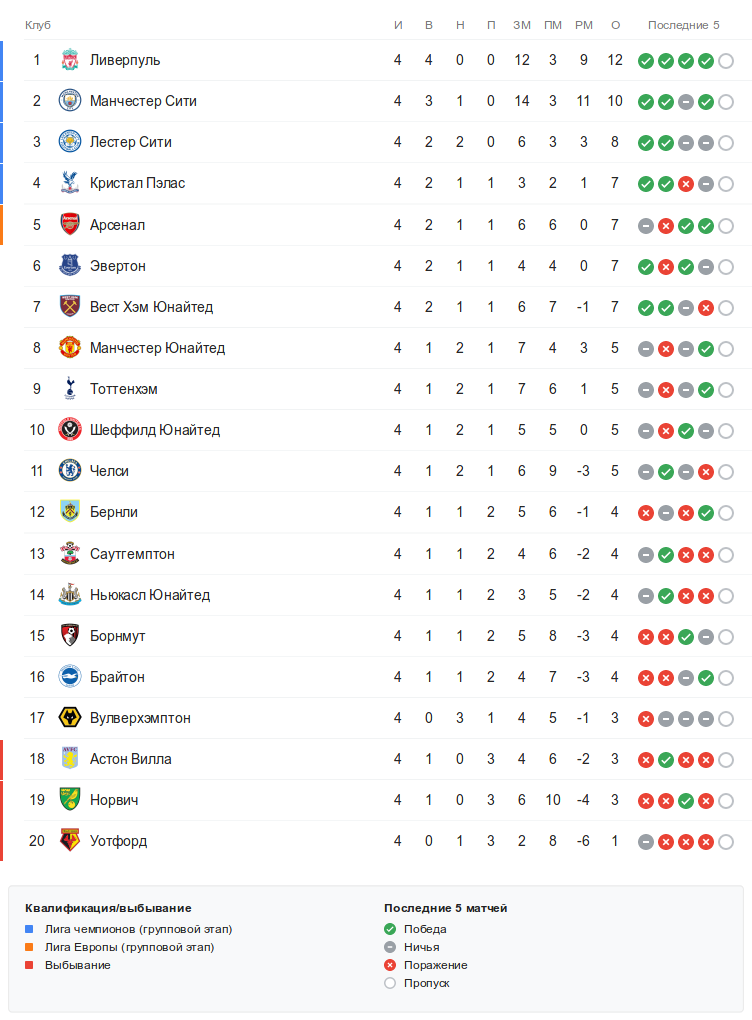This screenshot has width=752, height=1020.
Task: Click the green Победа legend icon
Action: (390, 929)
